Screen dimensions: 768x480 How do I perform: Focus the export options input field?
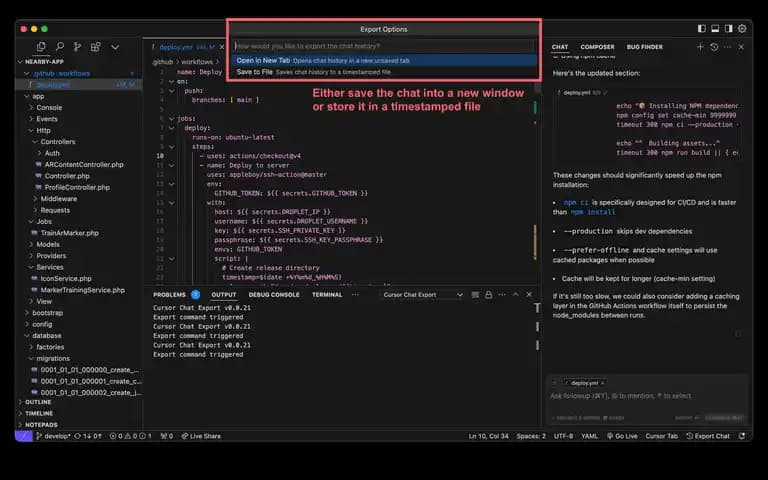click(384, 46)
